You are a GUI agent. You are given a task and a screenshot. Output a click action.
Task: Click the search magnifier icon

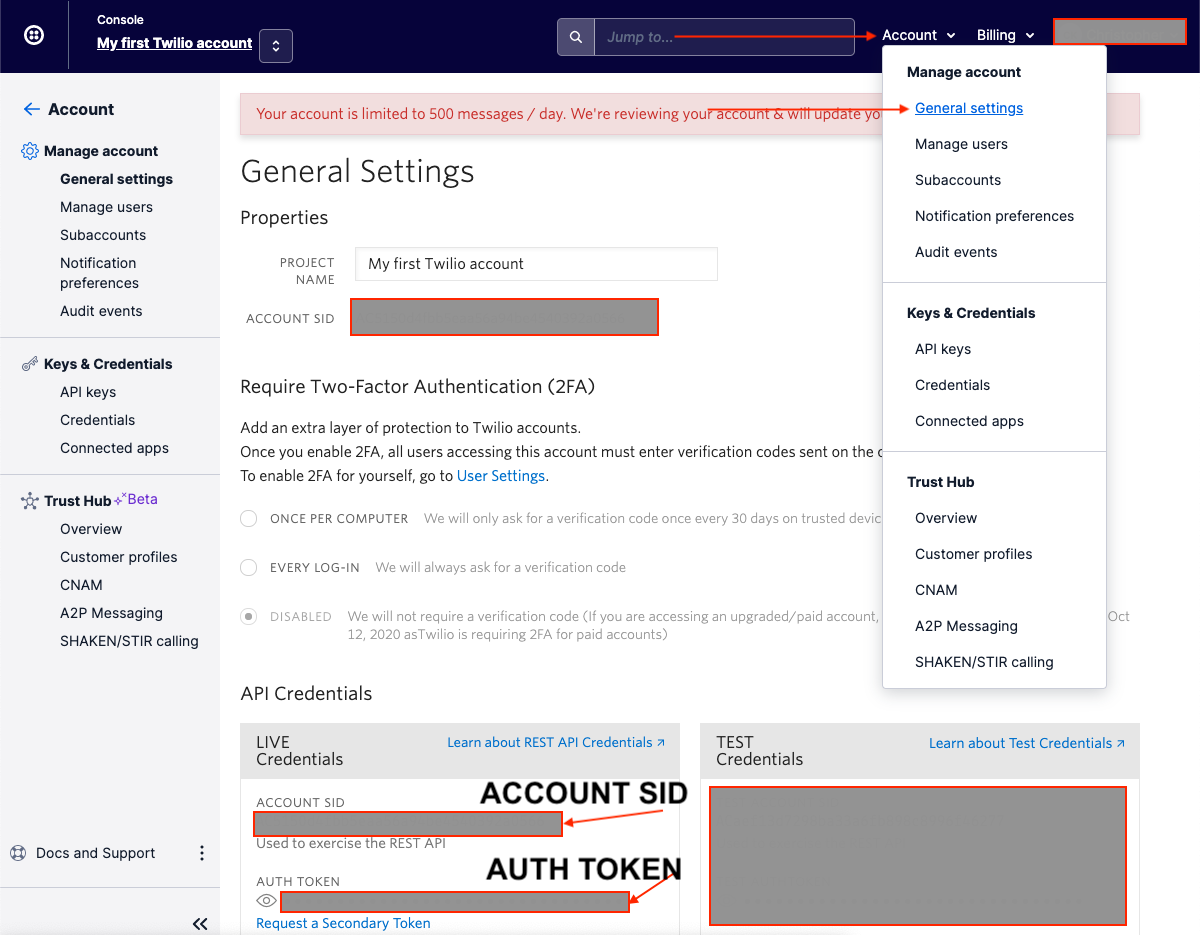pyautogui.click(x=576, y=37)
